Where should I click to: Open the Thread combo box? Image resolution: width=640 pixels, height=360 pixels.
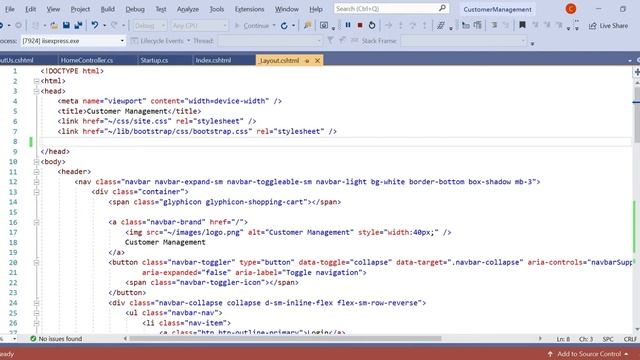coord(270,41)
